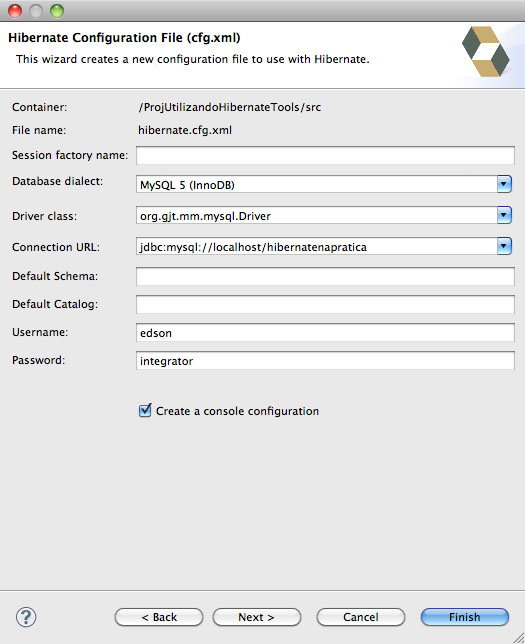Expand the Connection URL dropdown arrow
Image resolution: width=525 pixels, height=644 pixels.
tap(504, 246)
